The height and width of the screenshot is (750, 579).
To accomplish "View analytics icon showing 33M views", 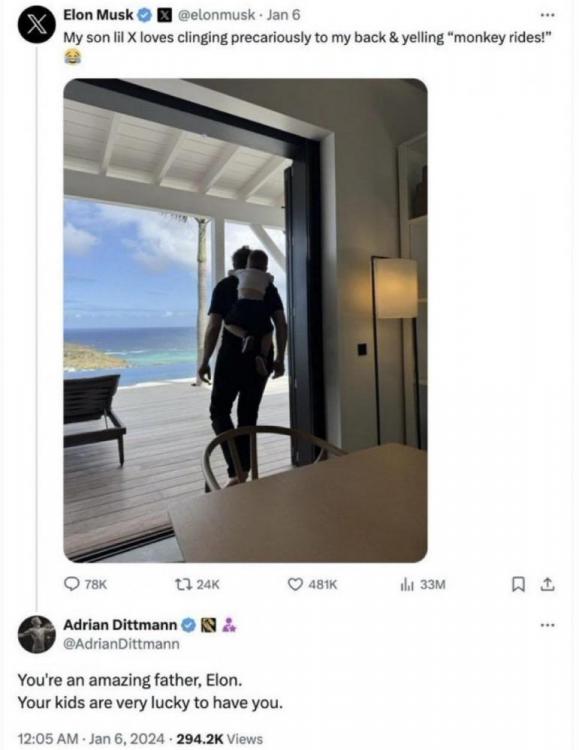I will point(407,584).
